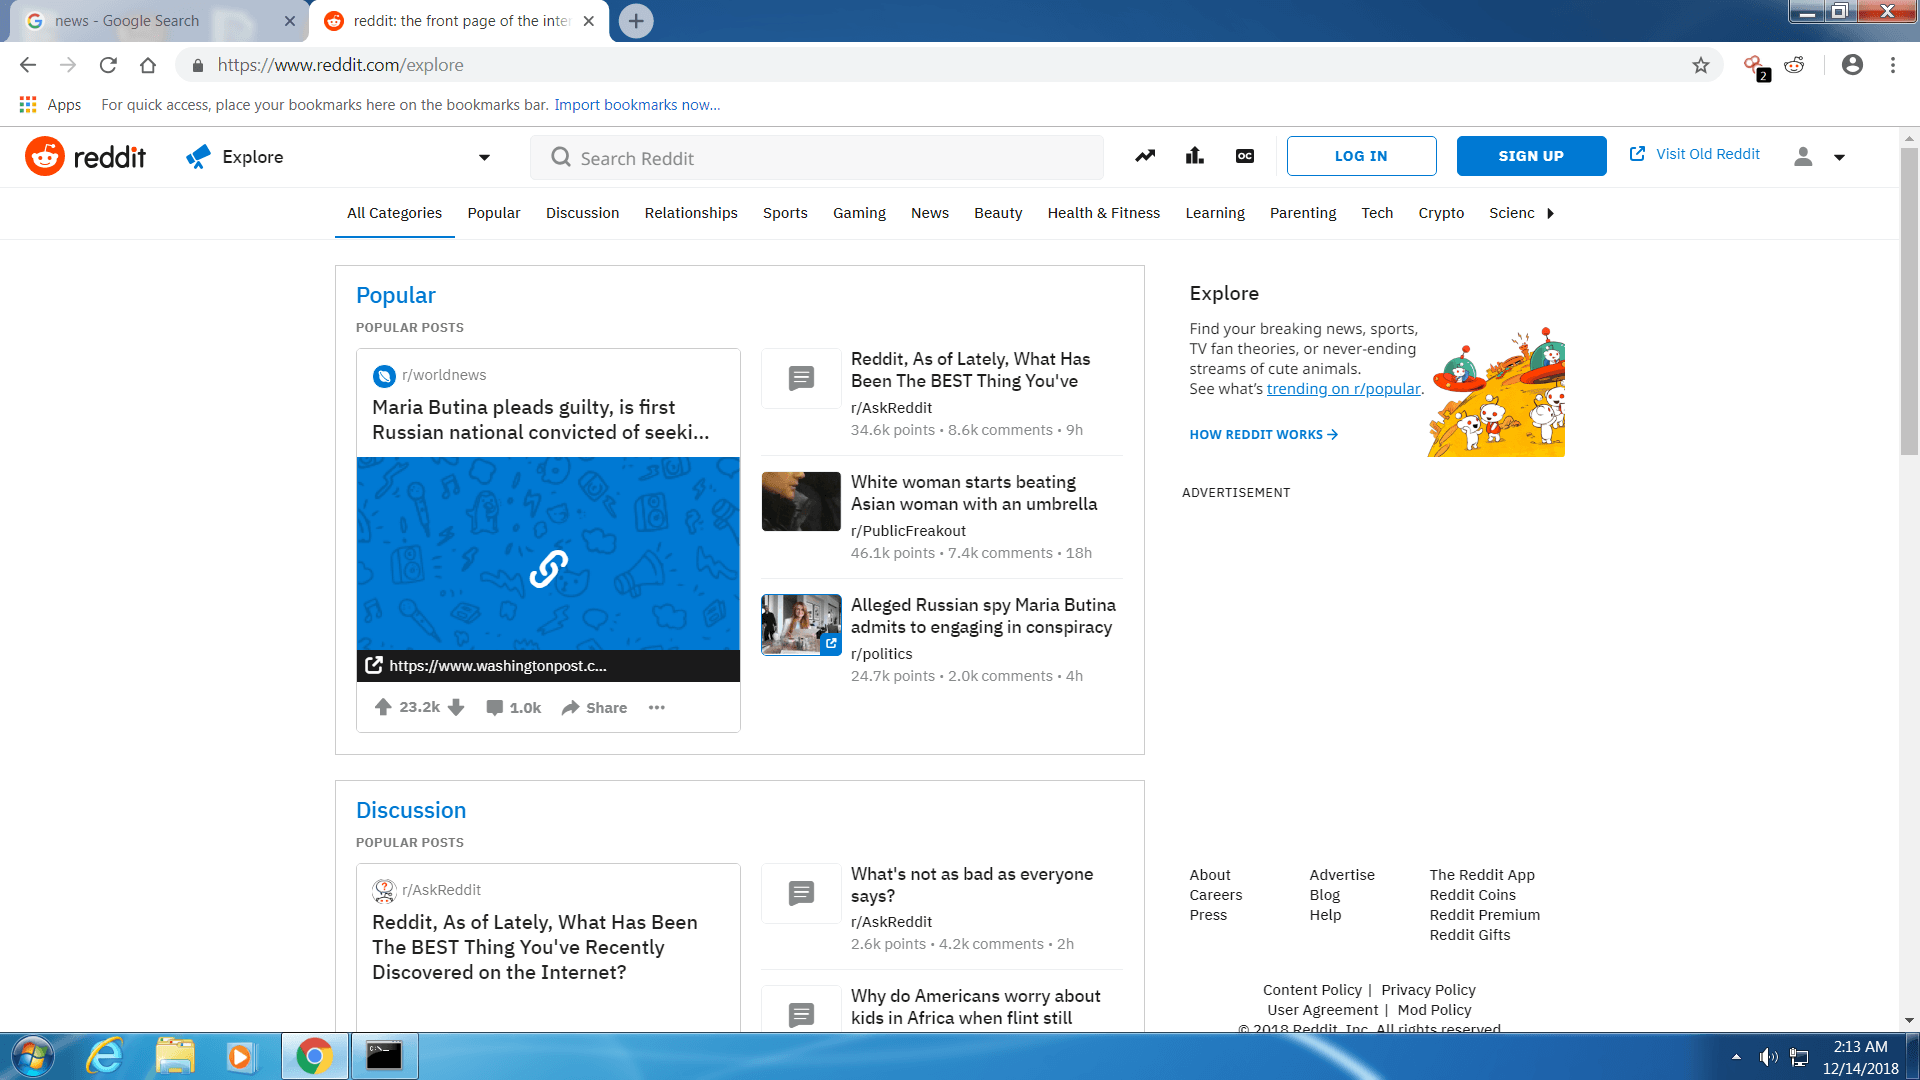Click the Washington Post link thumbnail image

tap(549, 567)
